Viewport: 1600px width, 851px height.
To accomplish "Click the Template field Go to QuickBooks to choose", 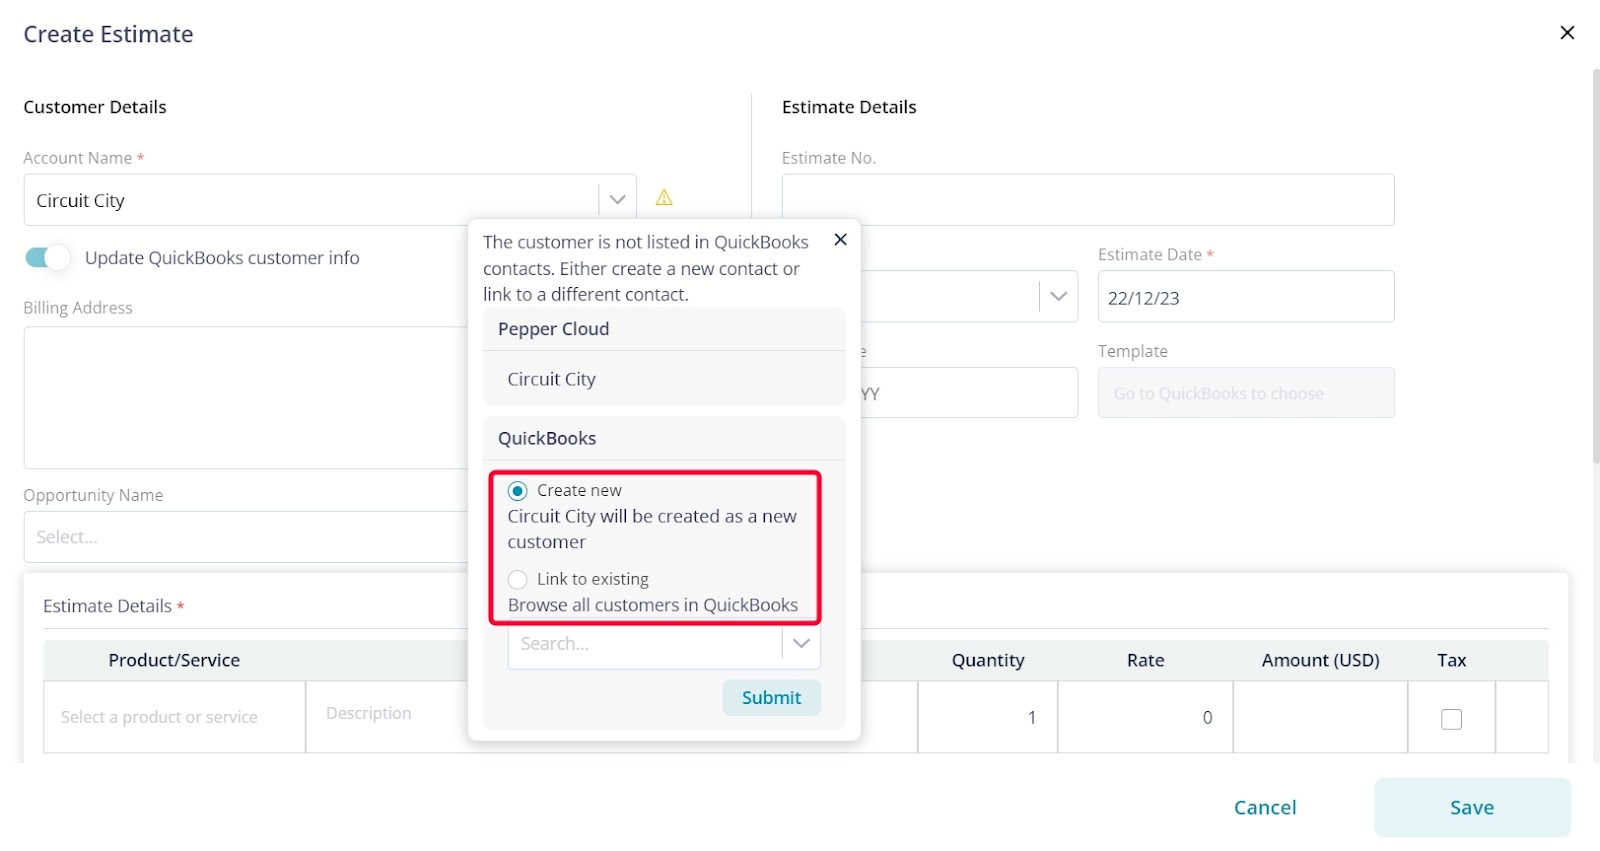I will click(x=1246, y=393).
